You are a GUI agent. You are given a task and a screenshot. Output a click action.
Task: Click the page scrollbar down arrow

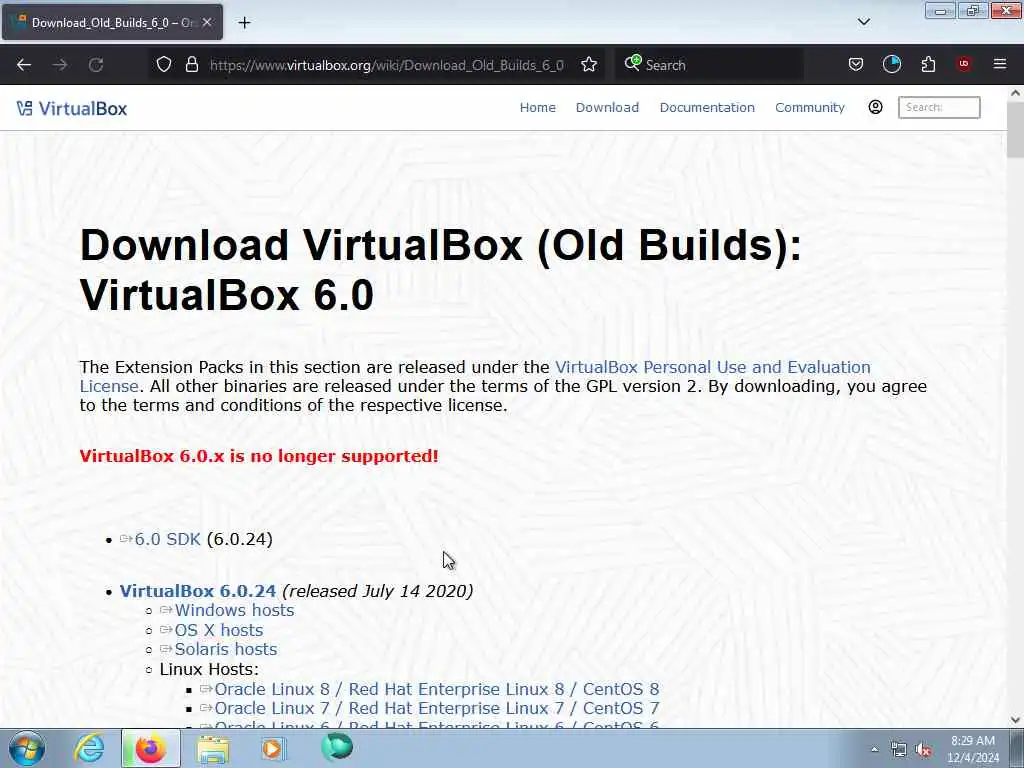click(1015, 720)
